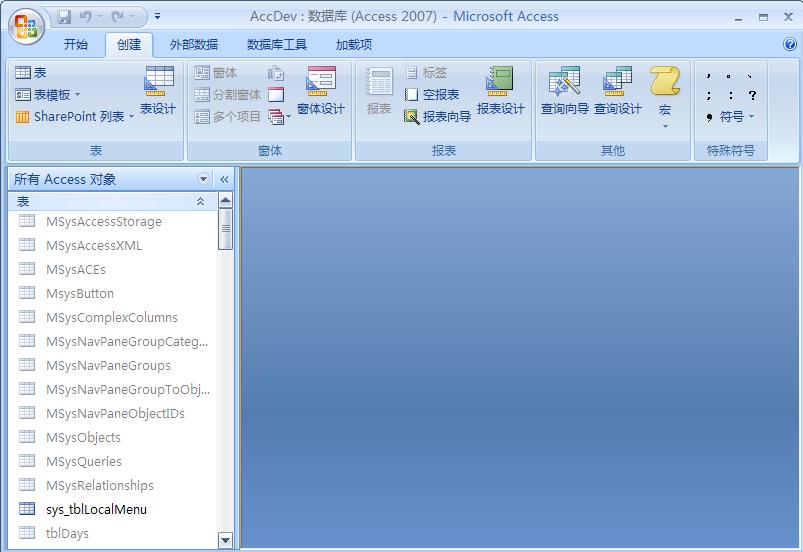Click the 多个项目 button

click(228, 117)
